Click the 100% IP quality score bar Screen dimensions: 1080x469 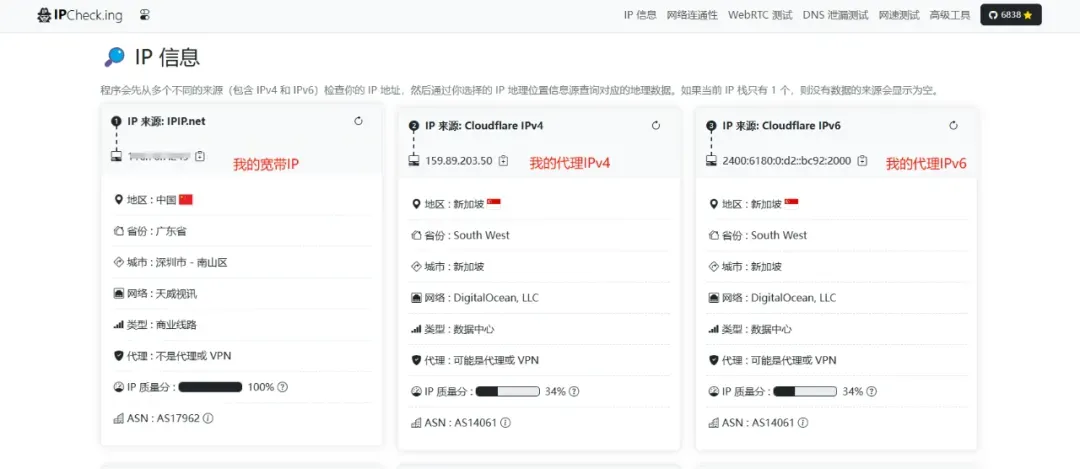pyautogui.click(x=210, y=387)
